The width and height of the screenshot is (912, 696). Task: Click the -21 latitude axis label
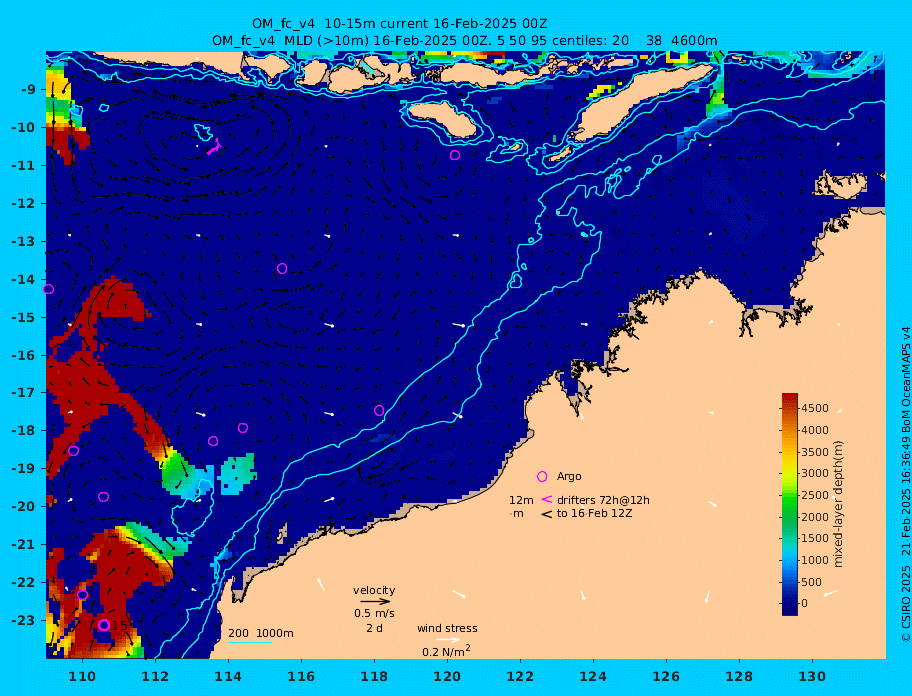tap(23, 545)
